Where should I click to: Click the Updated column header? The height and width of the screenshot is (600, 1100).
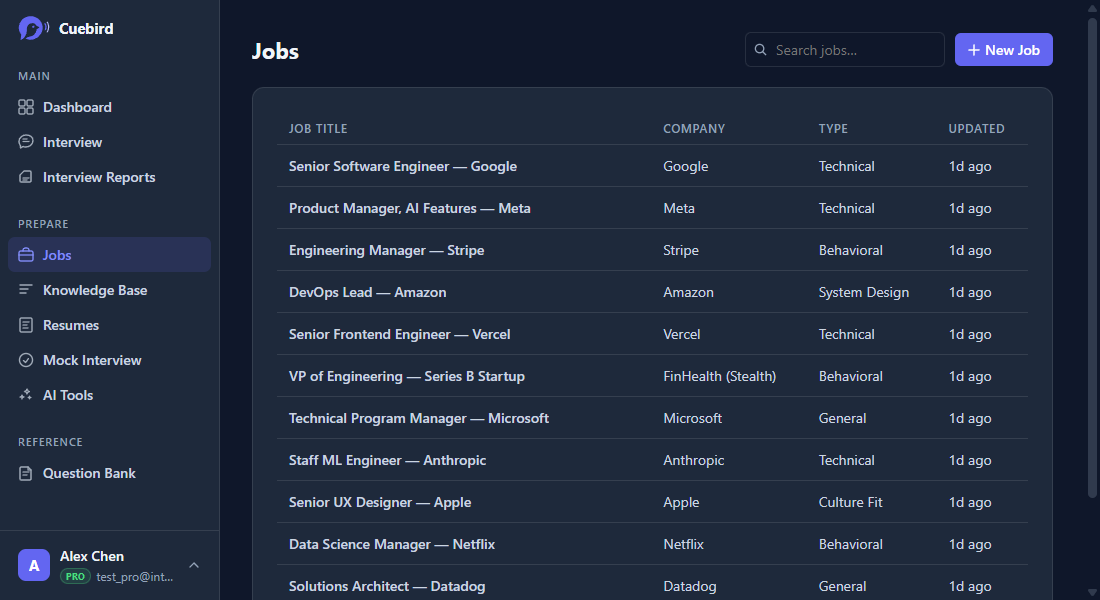[x=976, y=128]
